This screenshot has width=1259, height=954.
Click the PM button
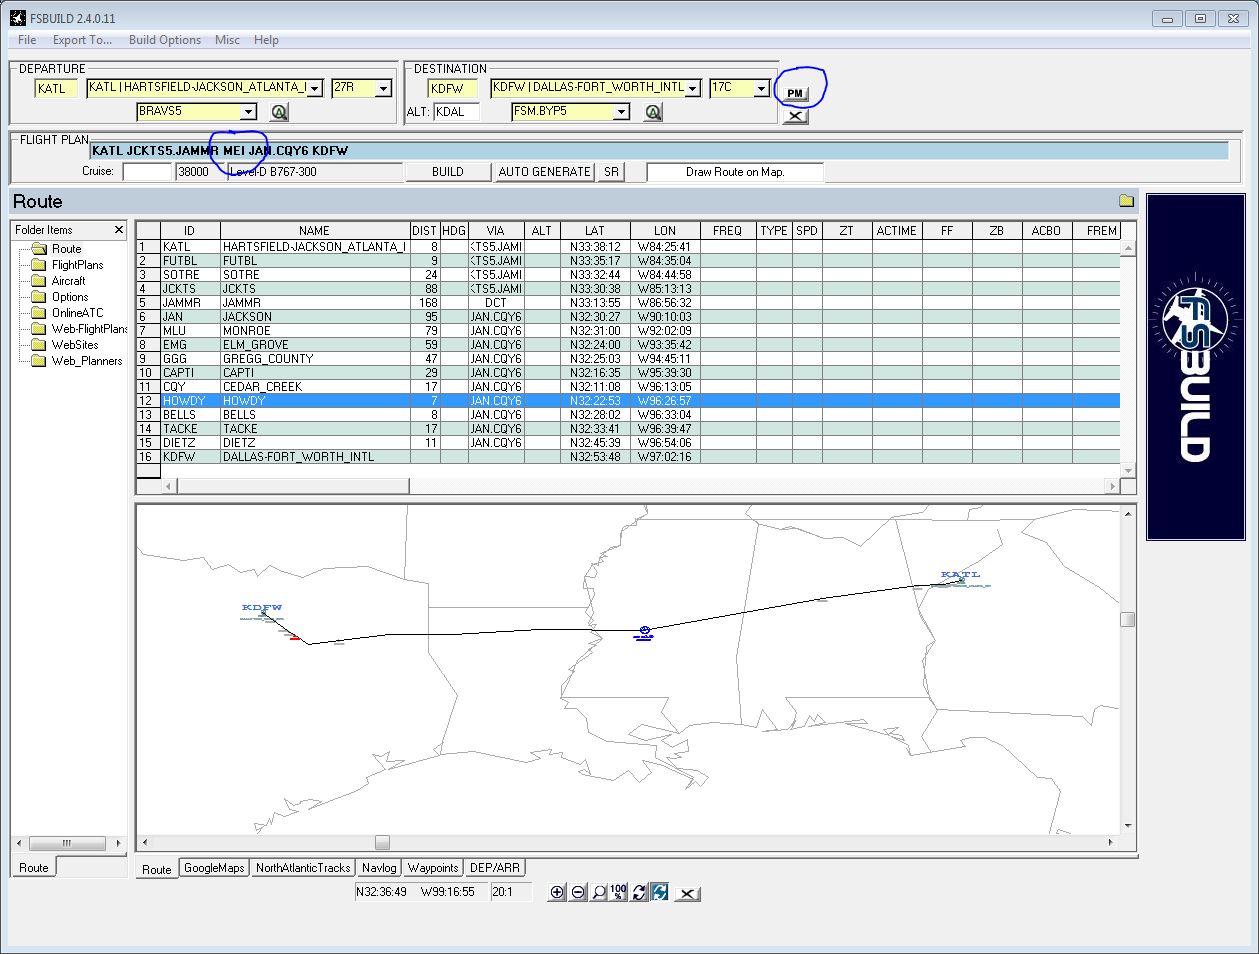pos(795,93)
